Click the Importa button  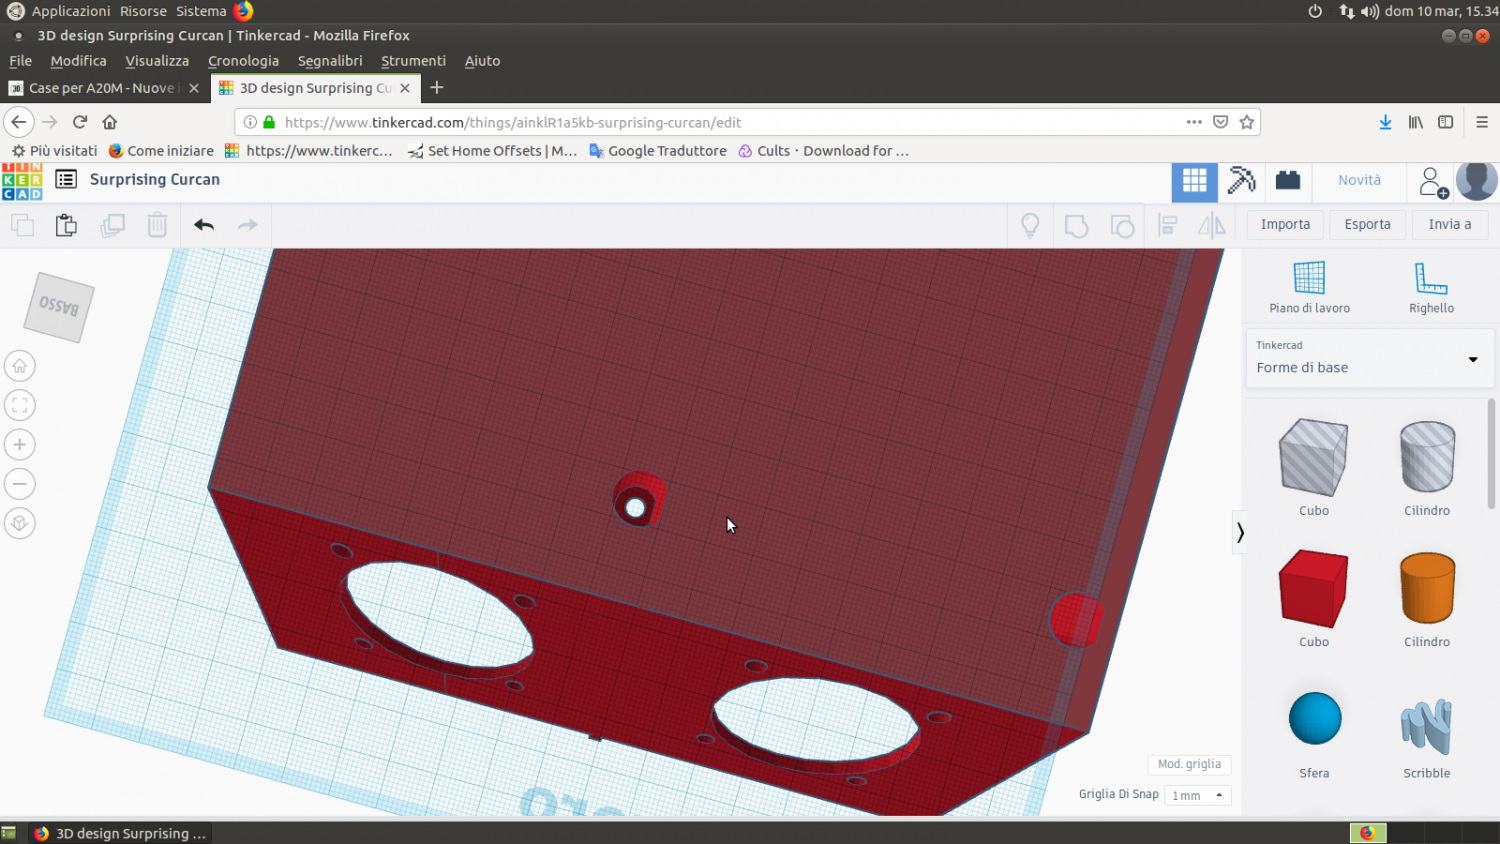pyautogui.click(x=1285, y=225)
